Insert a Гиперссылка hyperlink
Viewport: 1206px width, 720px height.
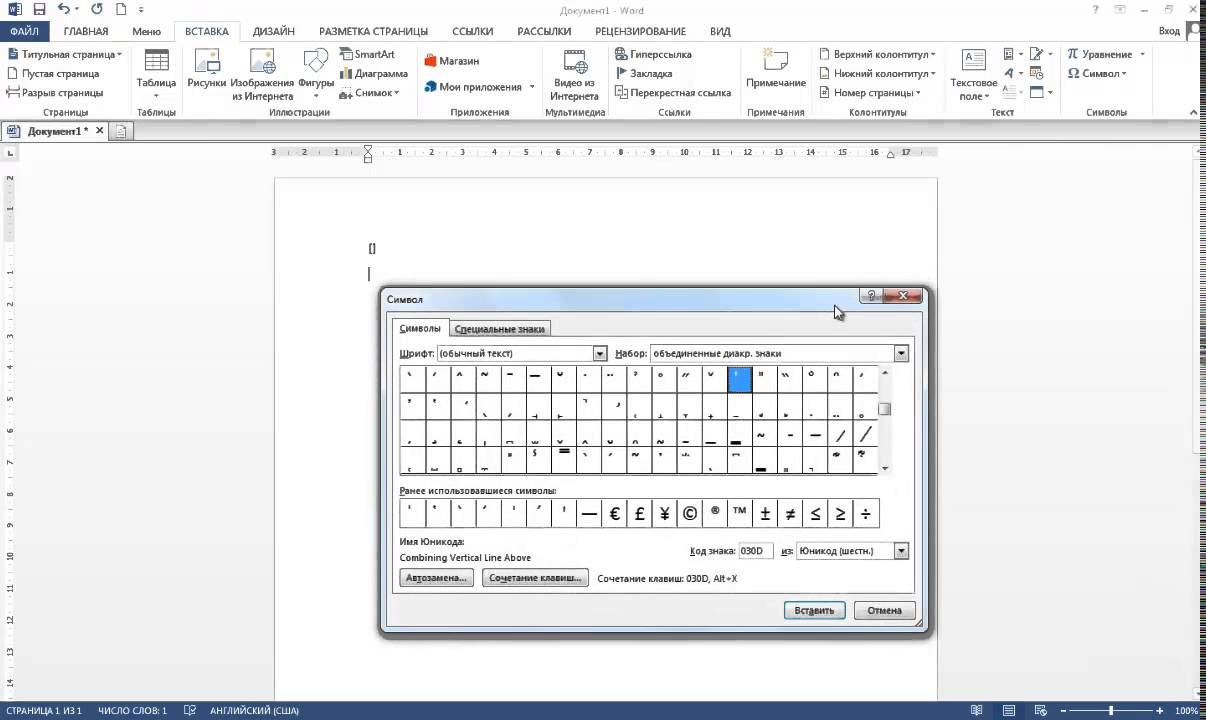[x=654, y=54]
